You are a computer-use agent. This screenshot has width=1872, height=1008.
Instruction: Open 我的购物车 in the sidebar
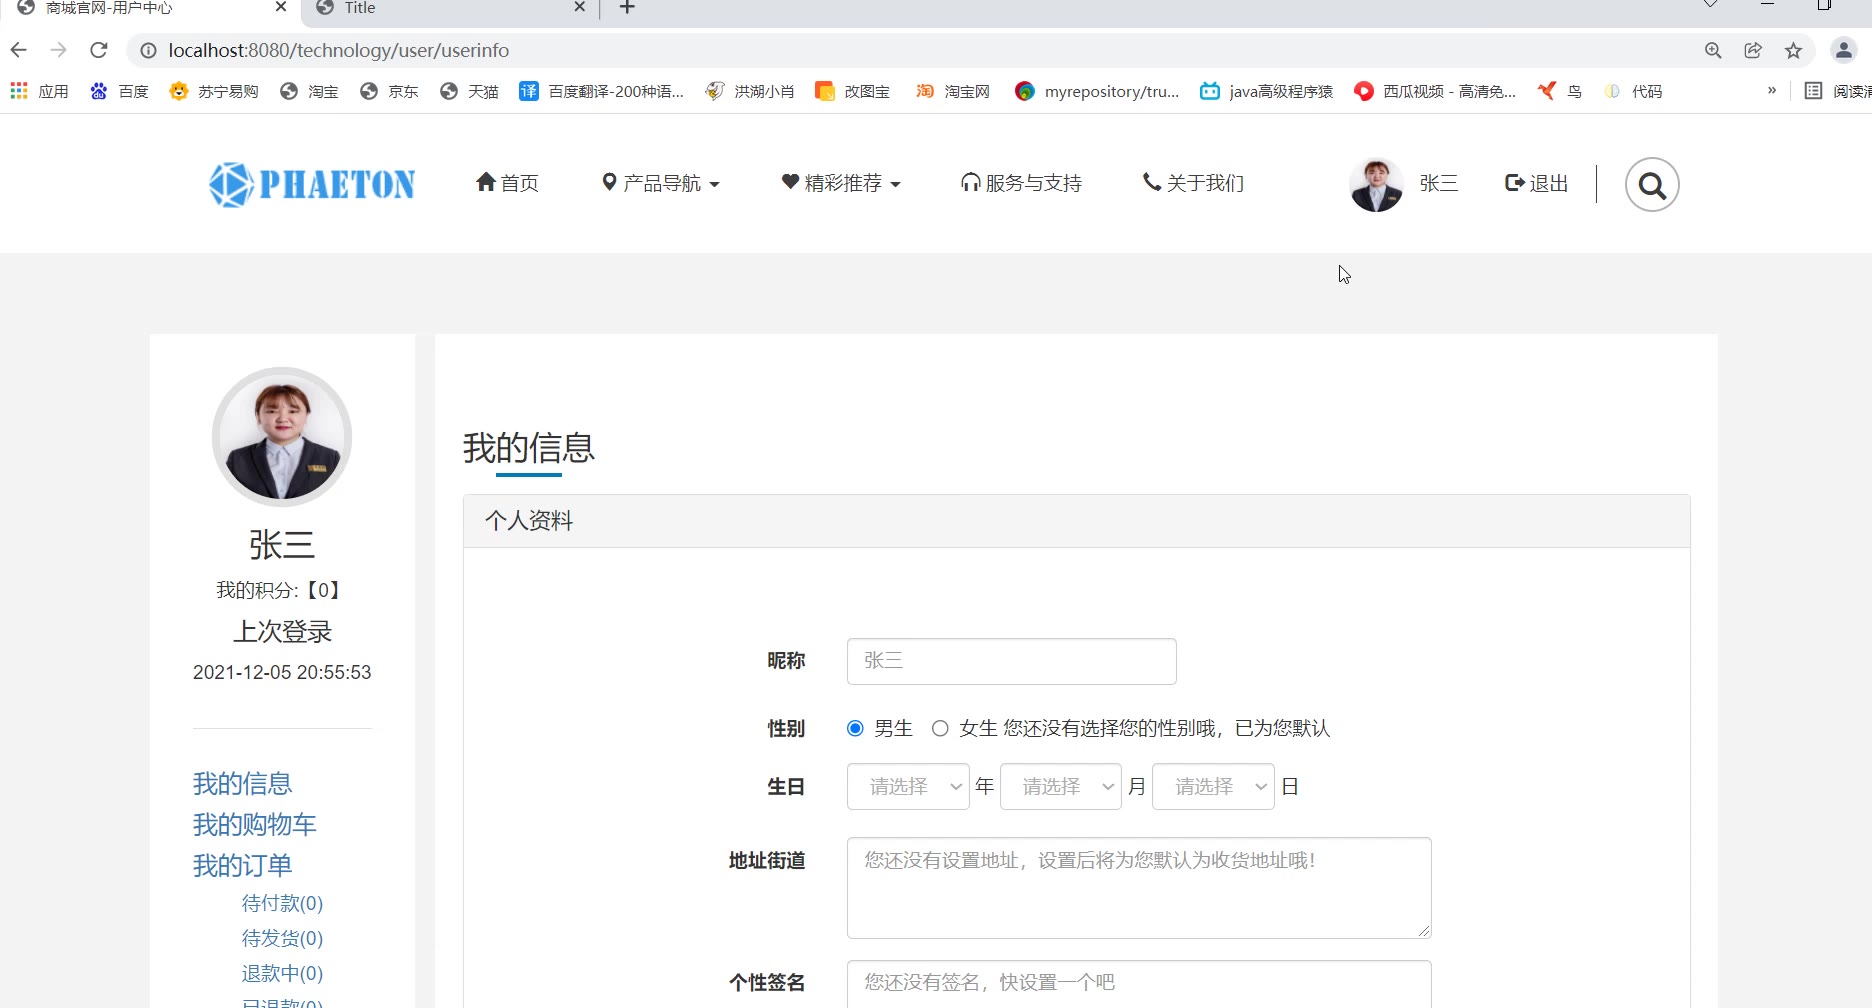254,824
